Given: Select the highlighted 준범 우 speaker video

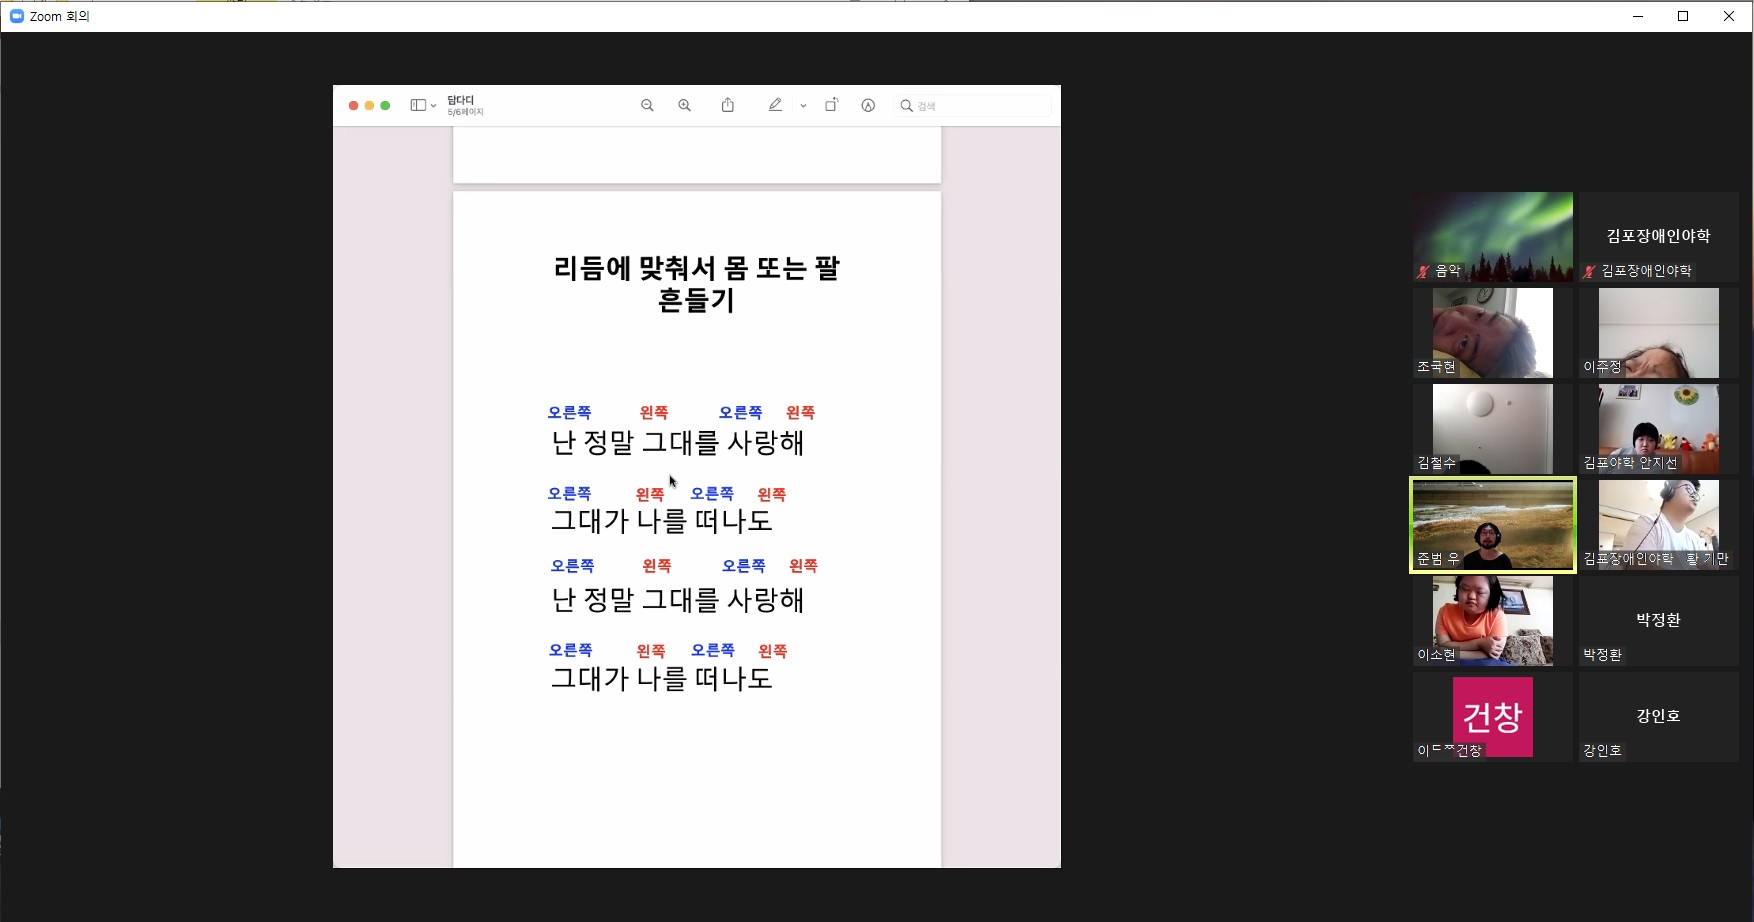Looking at the screenshot, I should pos(1493,525).
